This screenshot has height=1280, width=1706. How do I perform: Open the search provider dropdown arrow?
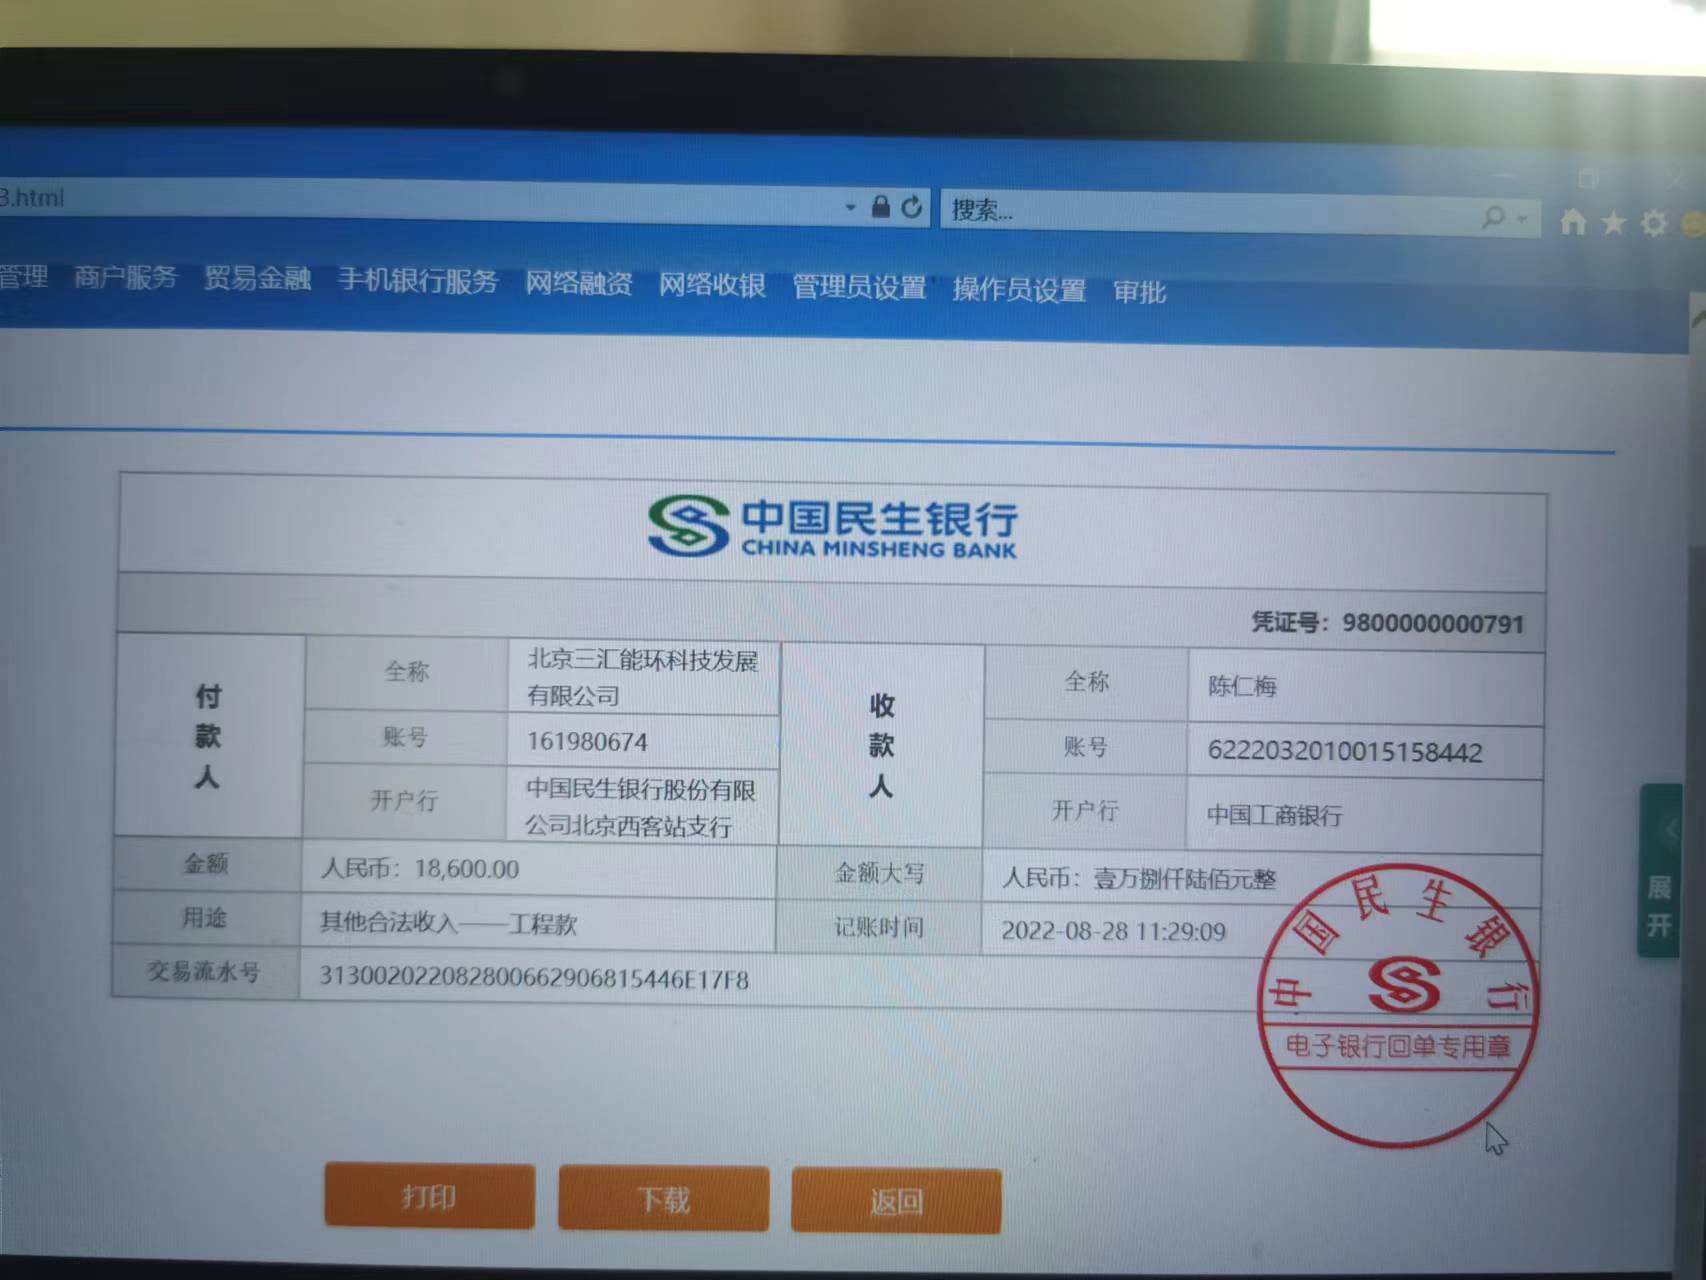pyautogui.click(x=1522, y=217)
